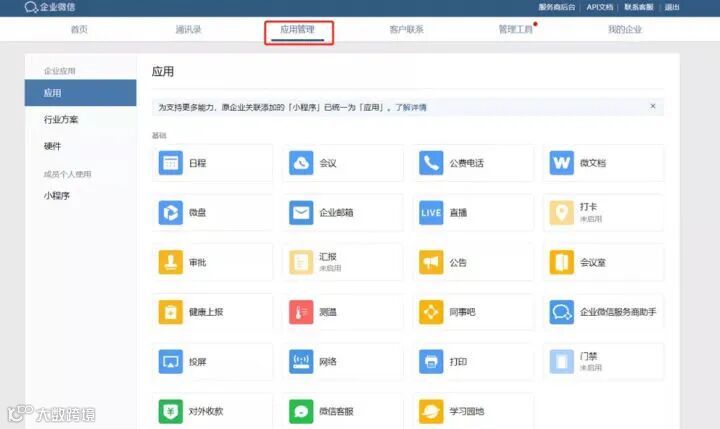Open the 我的企业 tab
The image size is (720, 429).
point(624,29)
